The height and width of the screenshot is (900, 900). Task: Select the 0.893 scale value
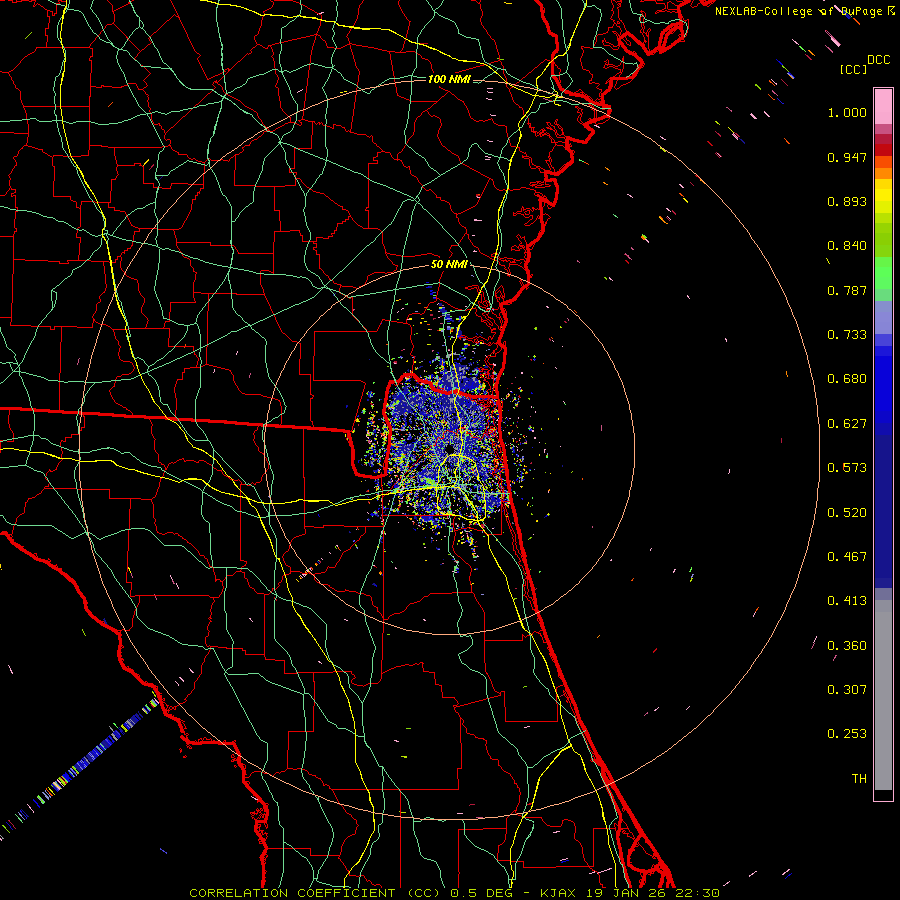tap(847, 201)
